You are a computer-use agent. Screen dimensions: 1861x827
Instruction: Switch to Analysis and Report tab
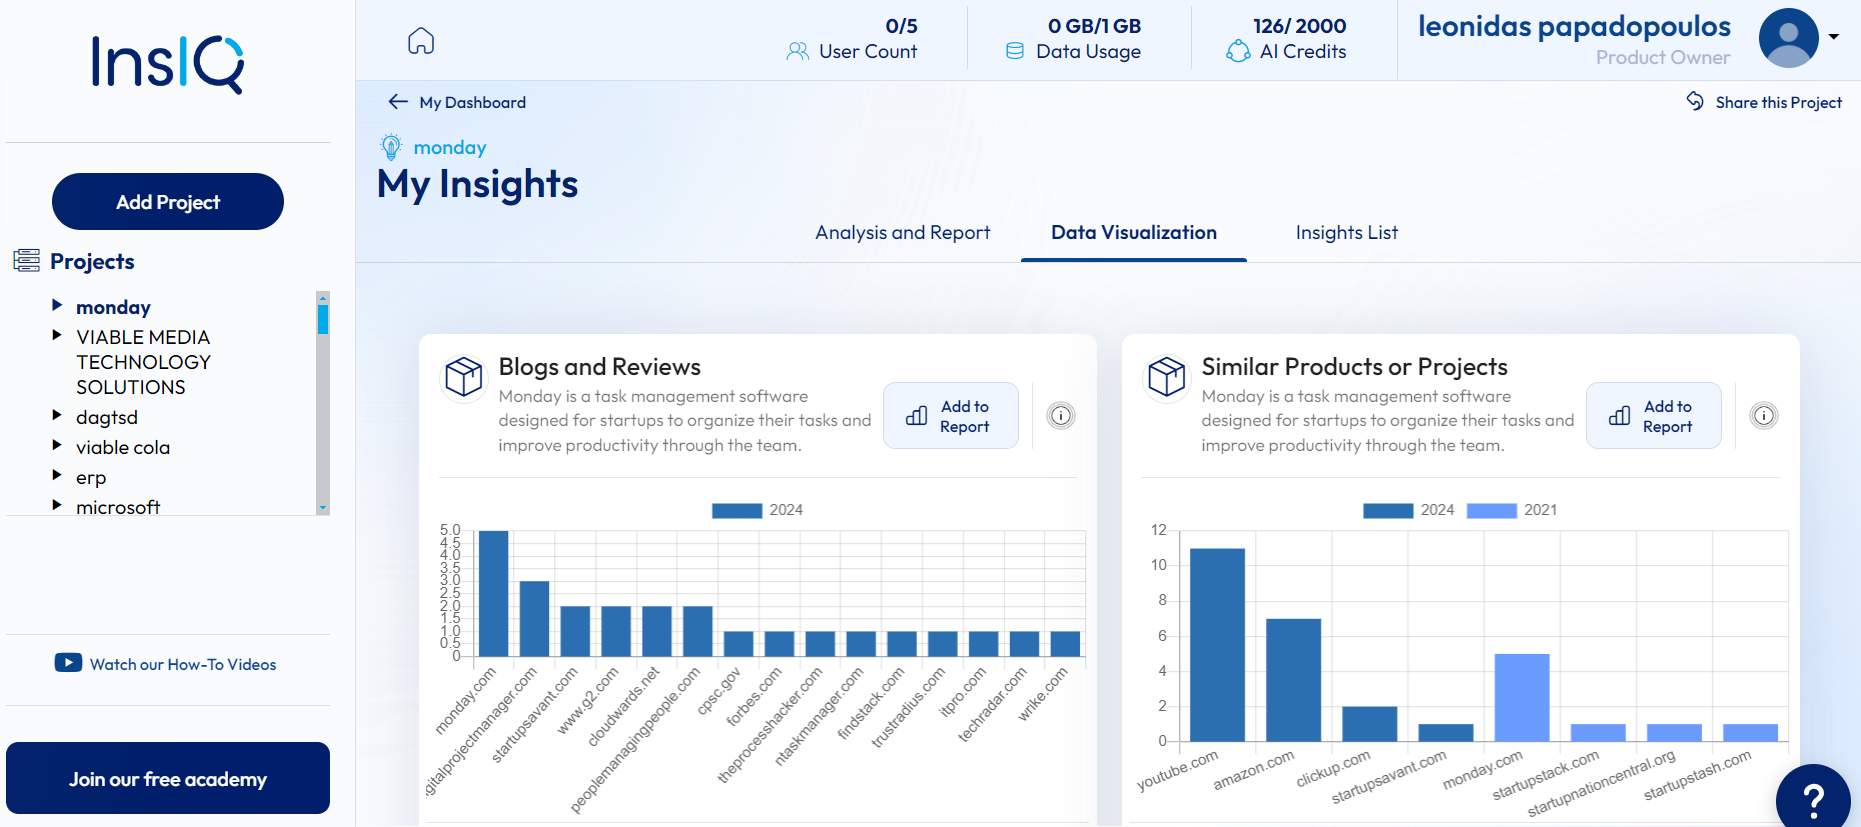[903, 232]
